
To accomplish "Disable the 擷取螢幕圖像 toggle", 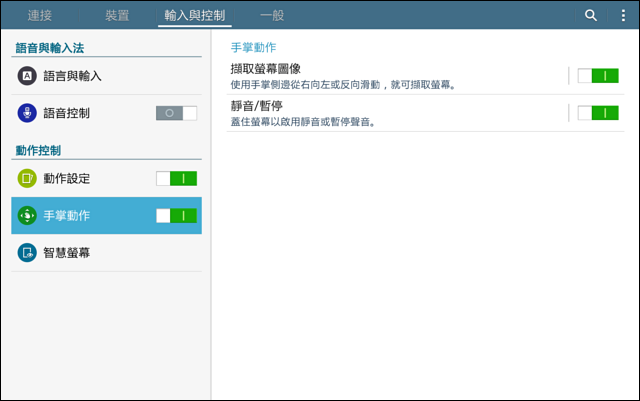I will click(x=598, y=76).
